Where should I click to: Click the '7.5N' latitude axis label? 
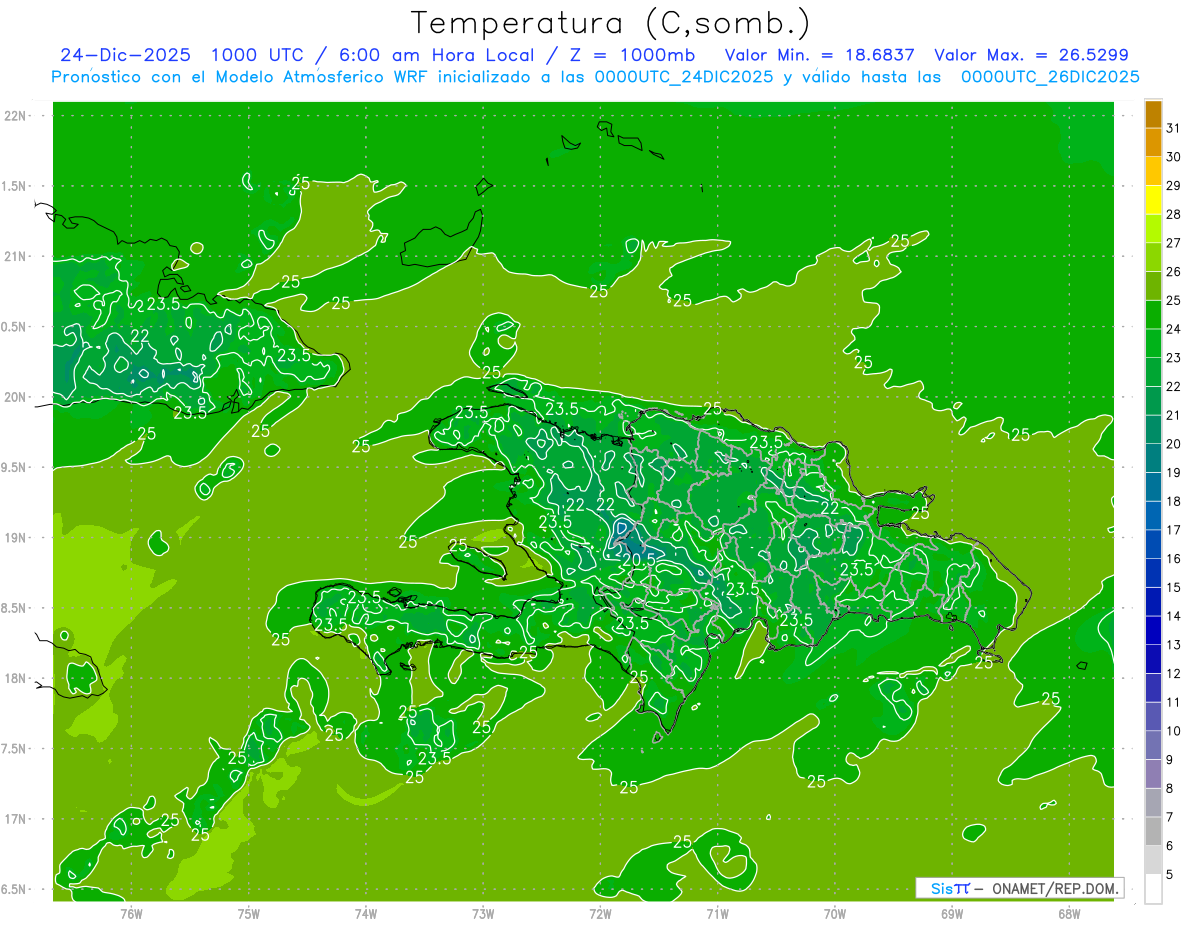(15, 748)
